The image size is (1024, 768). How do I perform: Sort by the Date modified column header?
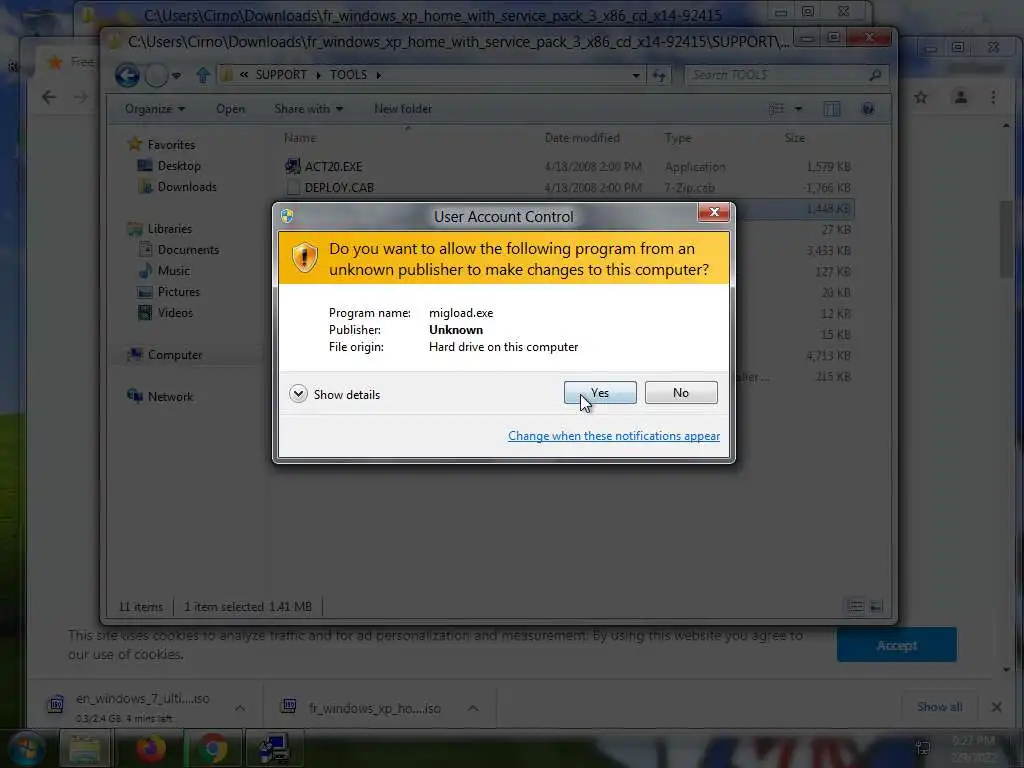coord(582,138)
